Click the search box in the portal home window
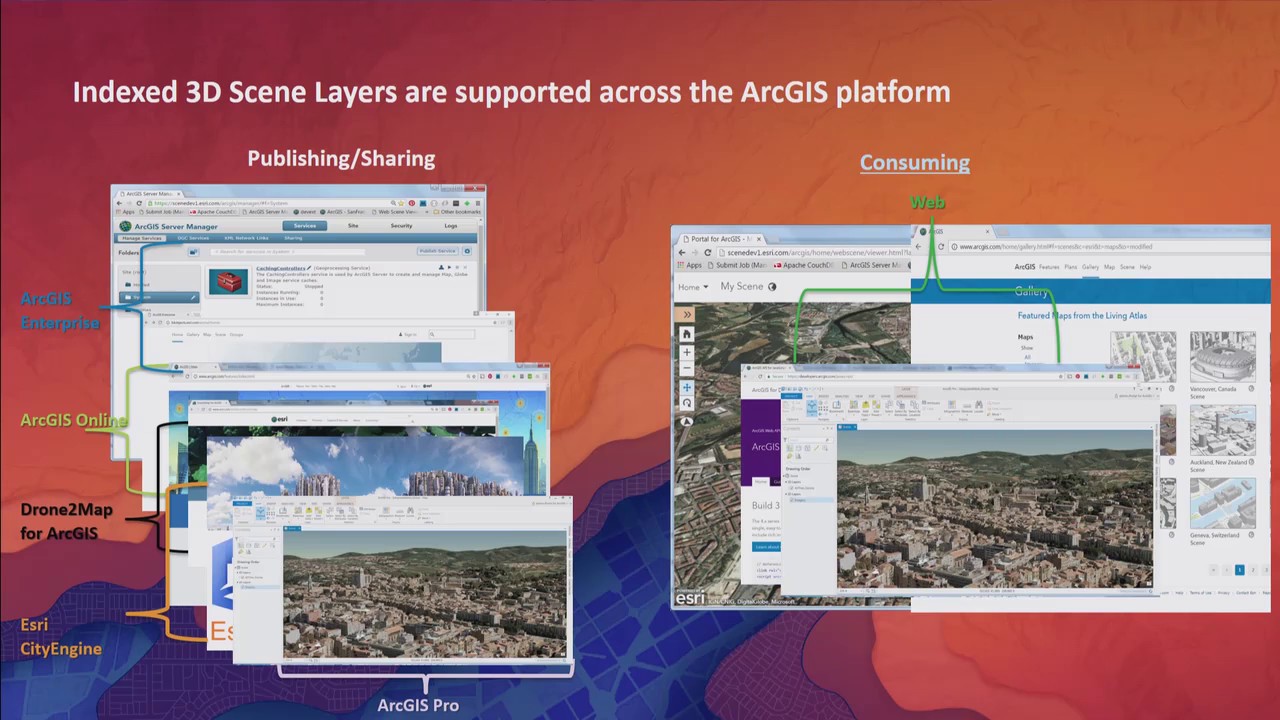 [x=452, y=334]
